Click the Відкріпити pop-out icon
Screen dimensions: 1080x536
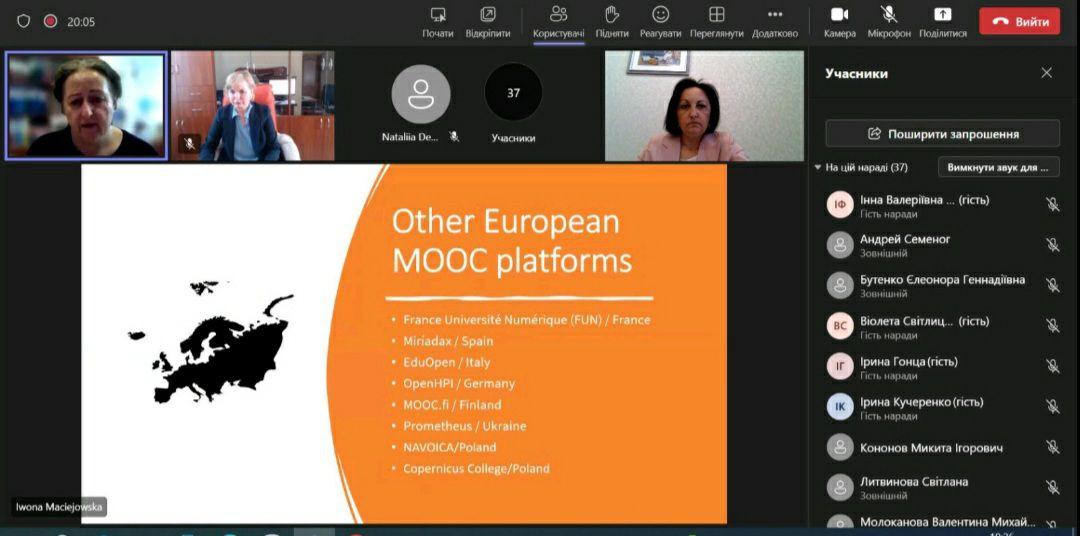coord(488,14)
